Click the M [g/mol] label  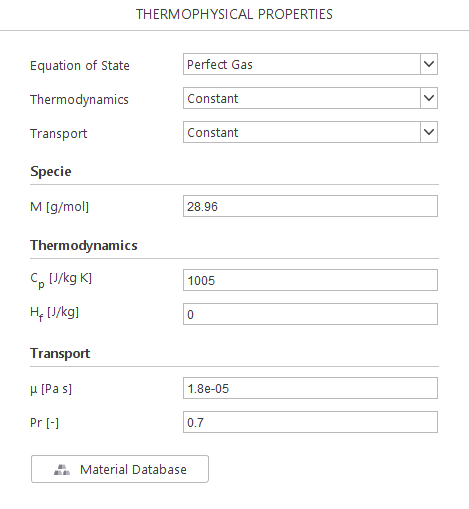click(x=59, y=207)
